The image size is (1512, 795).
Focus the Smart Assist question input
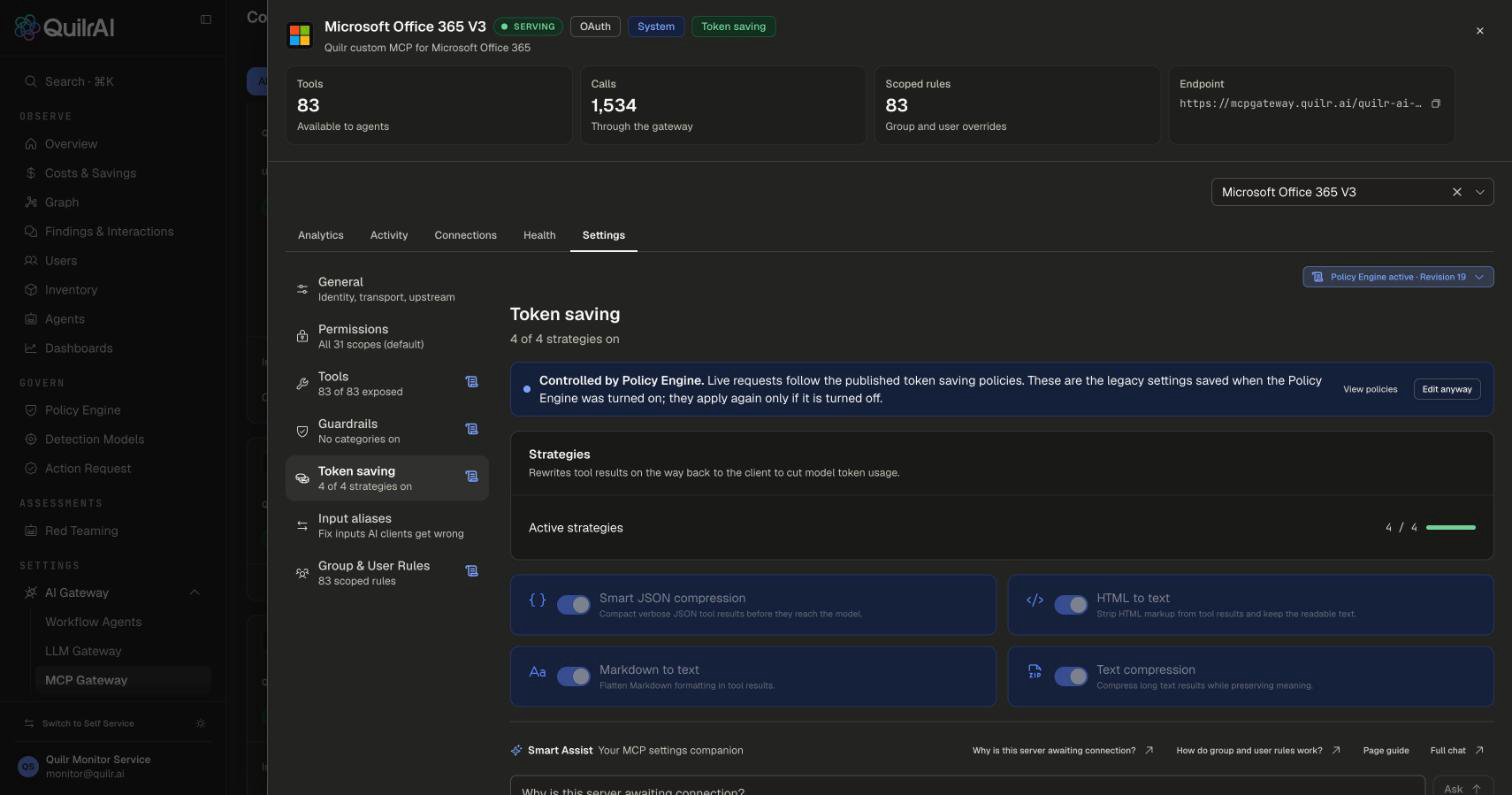coord(967,786)
